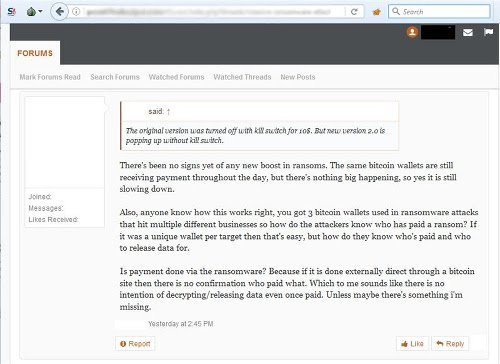500x364 pixels.
Task: Click the Like button
Action: 412,344
